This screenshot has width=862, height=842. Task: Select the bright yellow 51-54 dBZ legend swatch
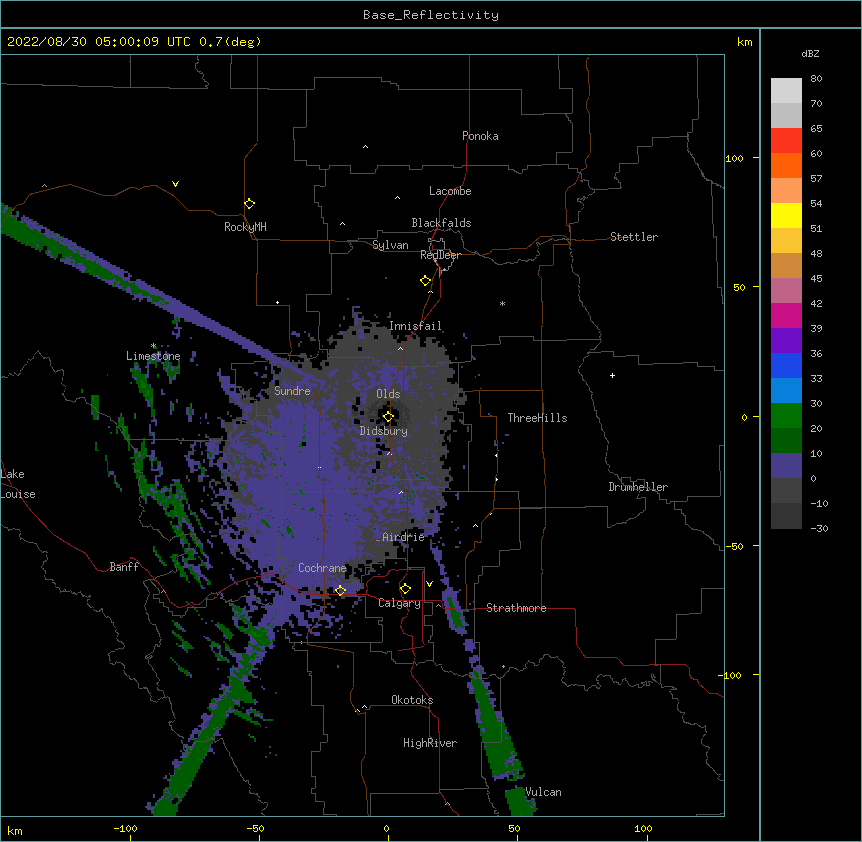pos(786,215)
